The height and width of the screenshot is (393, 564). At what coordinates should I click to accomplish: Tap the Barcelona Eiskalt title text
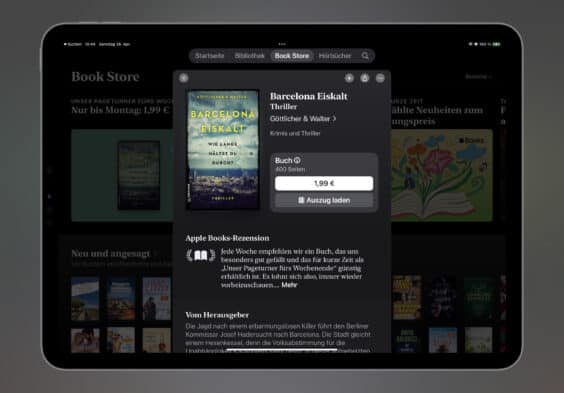coord(309,96)
